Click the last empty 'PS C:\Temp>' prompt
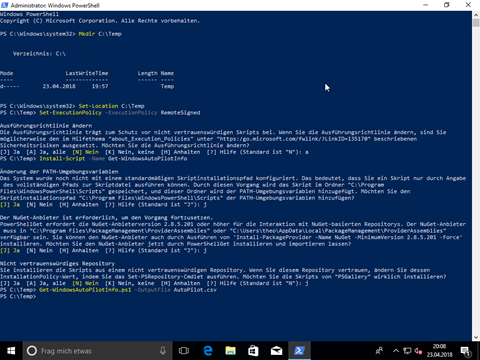This screenshot has width=480, height=360. 18,296
